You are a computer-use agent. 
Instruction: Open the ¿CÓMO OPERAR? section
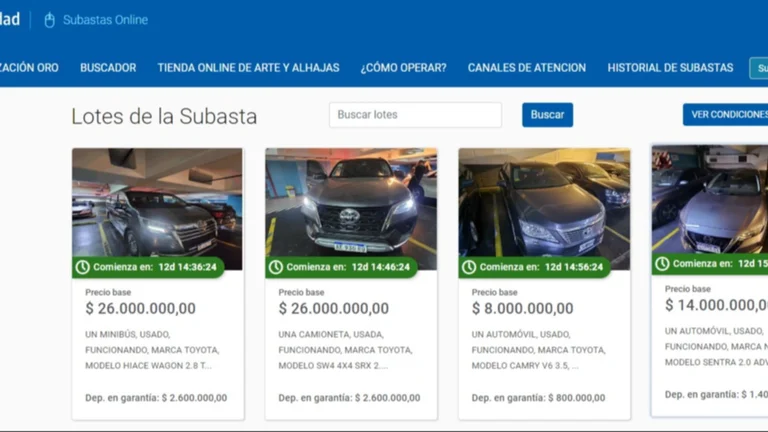click(x=404, y=68)
